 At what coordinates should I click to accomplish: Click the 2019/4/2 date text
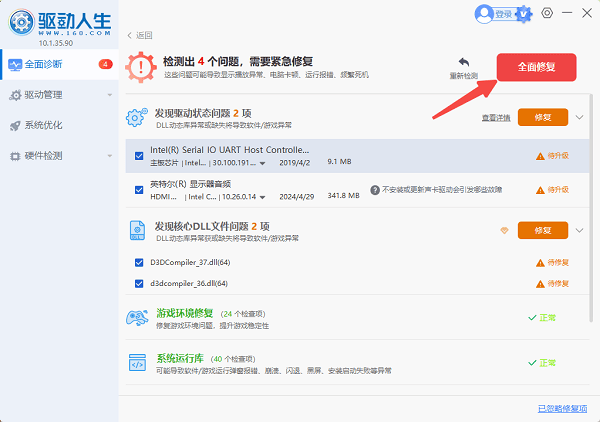click(x=295, y=163)
